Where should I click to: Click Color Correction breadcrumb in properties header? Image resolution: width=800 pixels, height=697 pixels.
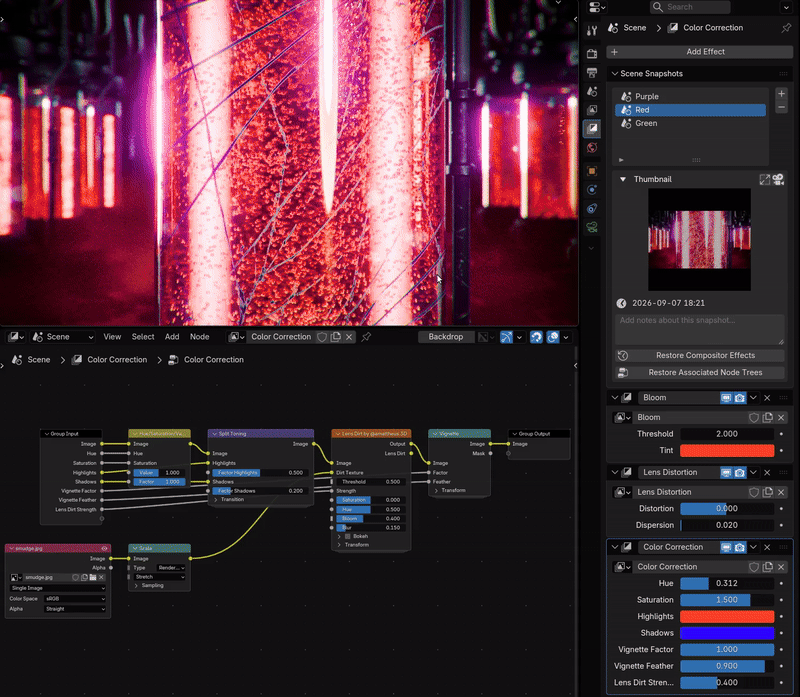[713, 28]
